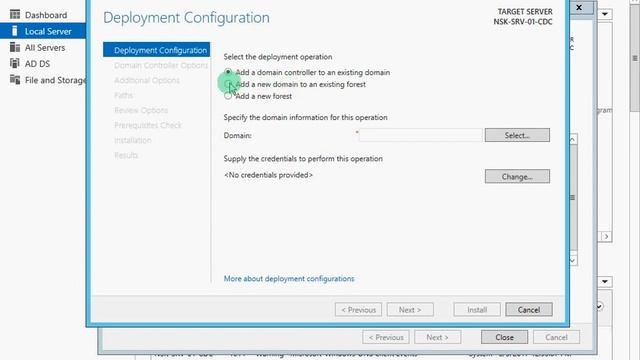This screenshot has width=640, height=360.
Task: Click the Local Server icon
Action: pos(15,31)
